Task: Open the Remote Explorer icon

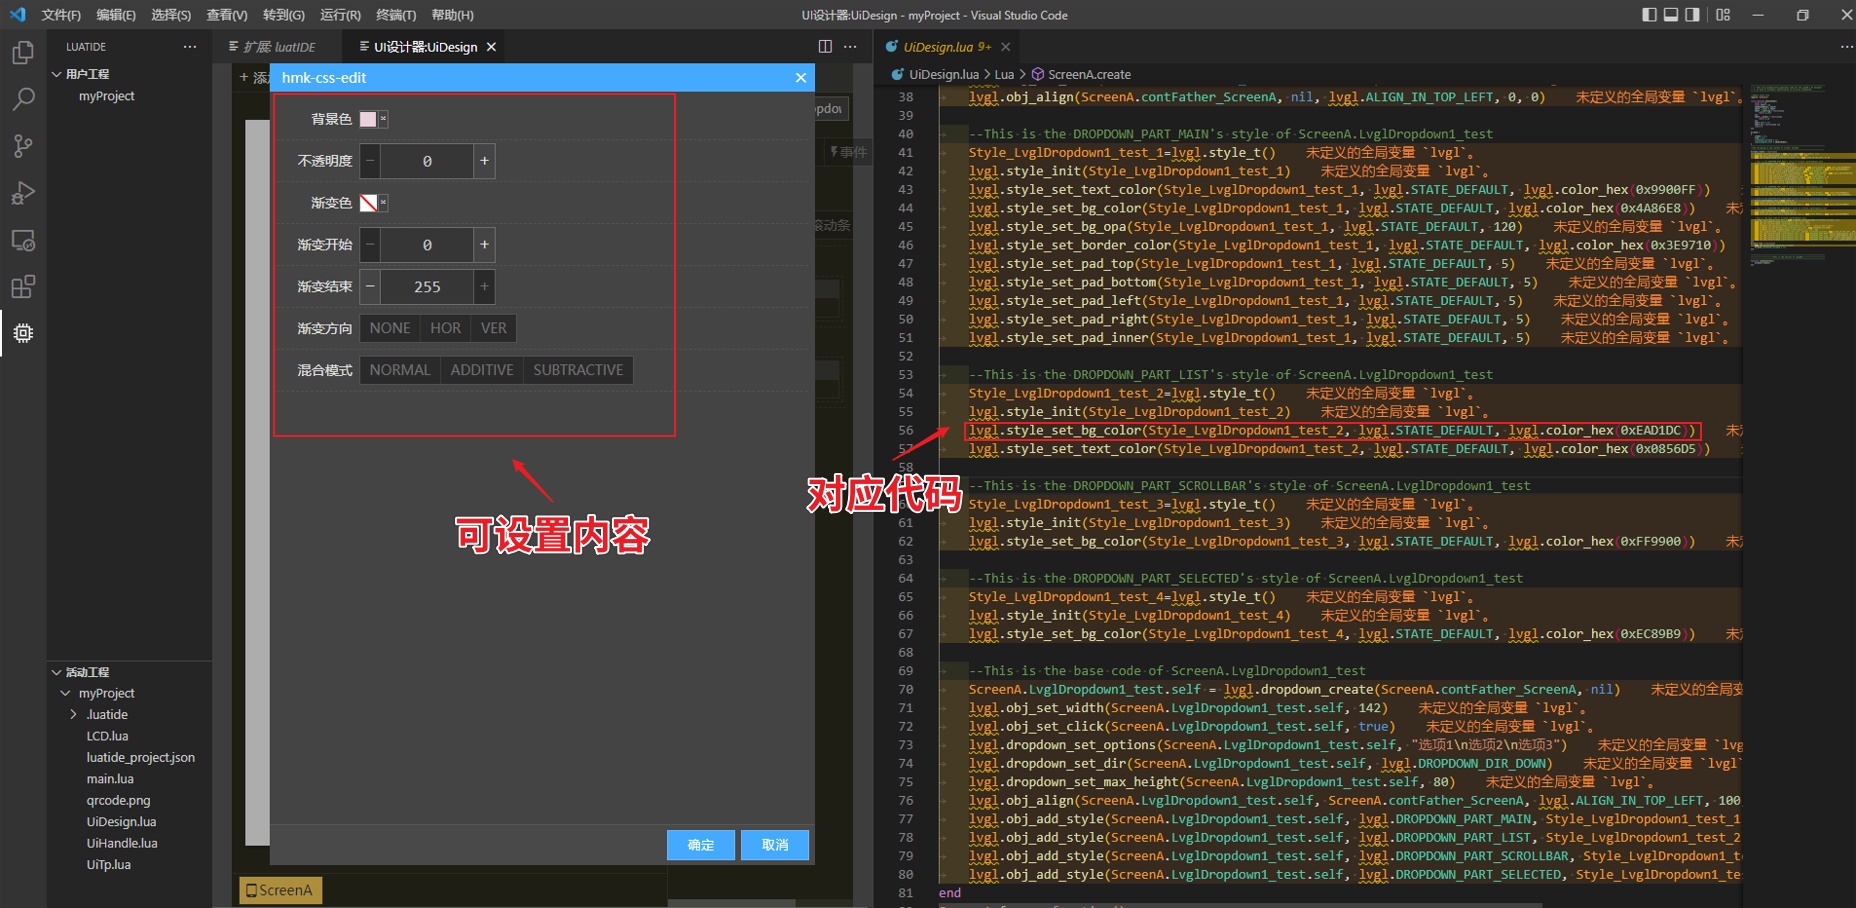Action: click(23, 241)
